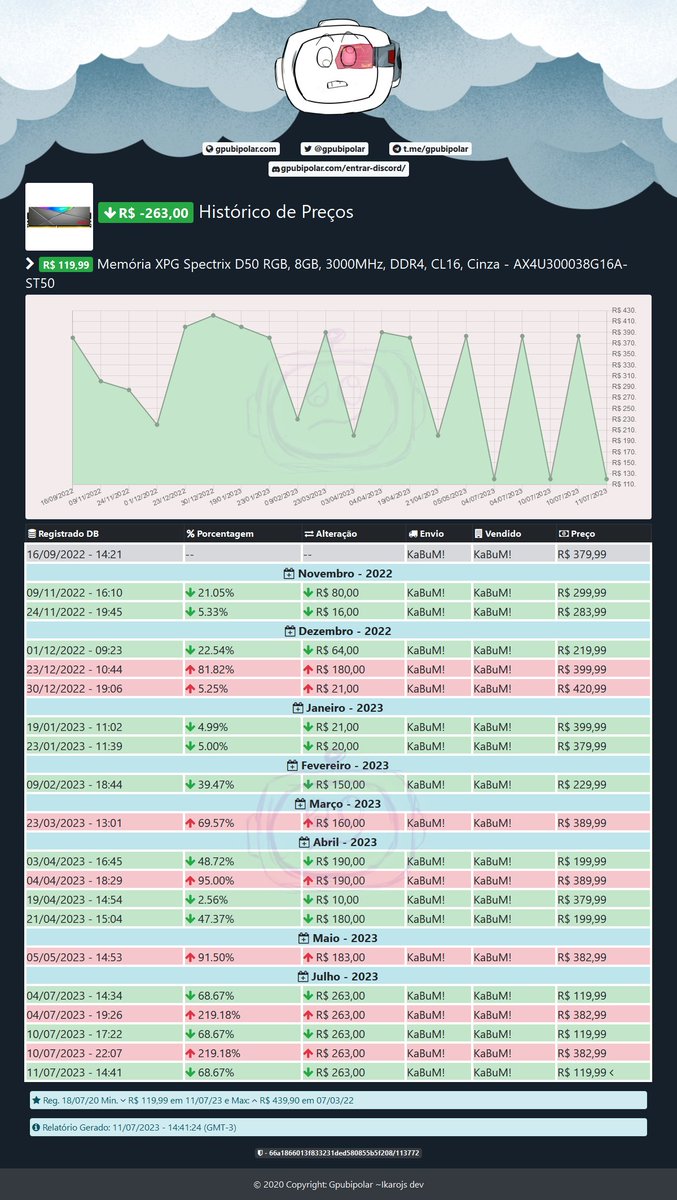677x1200 pixels.
Task: Open the gpubipolar.com/entrar-discord/ link
Action: pyautogui.click(x=338, y=169)
